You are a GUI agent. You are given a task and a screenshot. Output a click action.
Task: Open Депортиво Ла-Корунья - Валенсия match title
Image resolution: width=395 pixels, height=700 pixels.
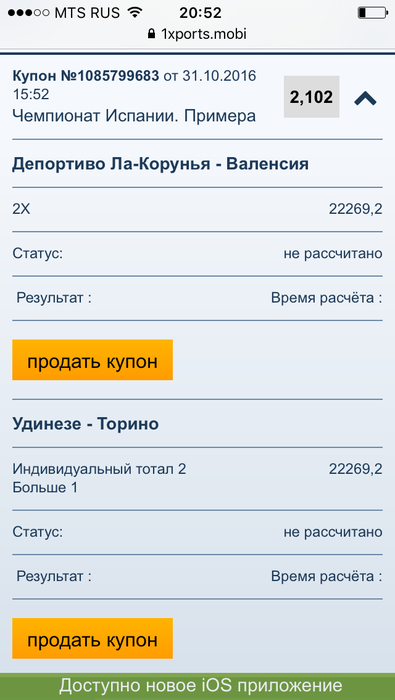click(x=160, y=164)
